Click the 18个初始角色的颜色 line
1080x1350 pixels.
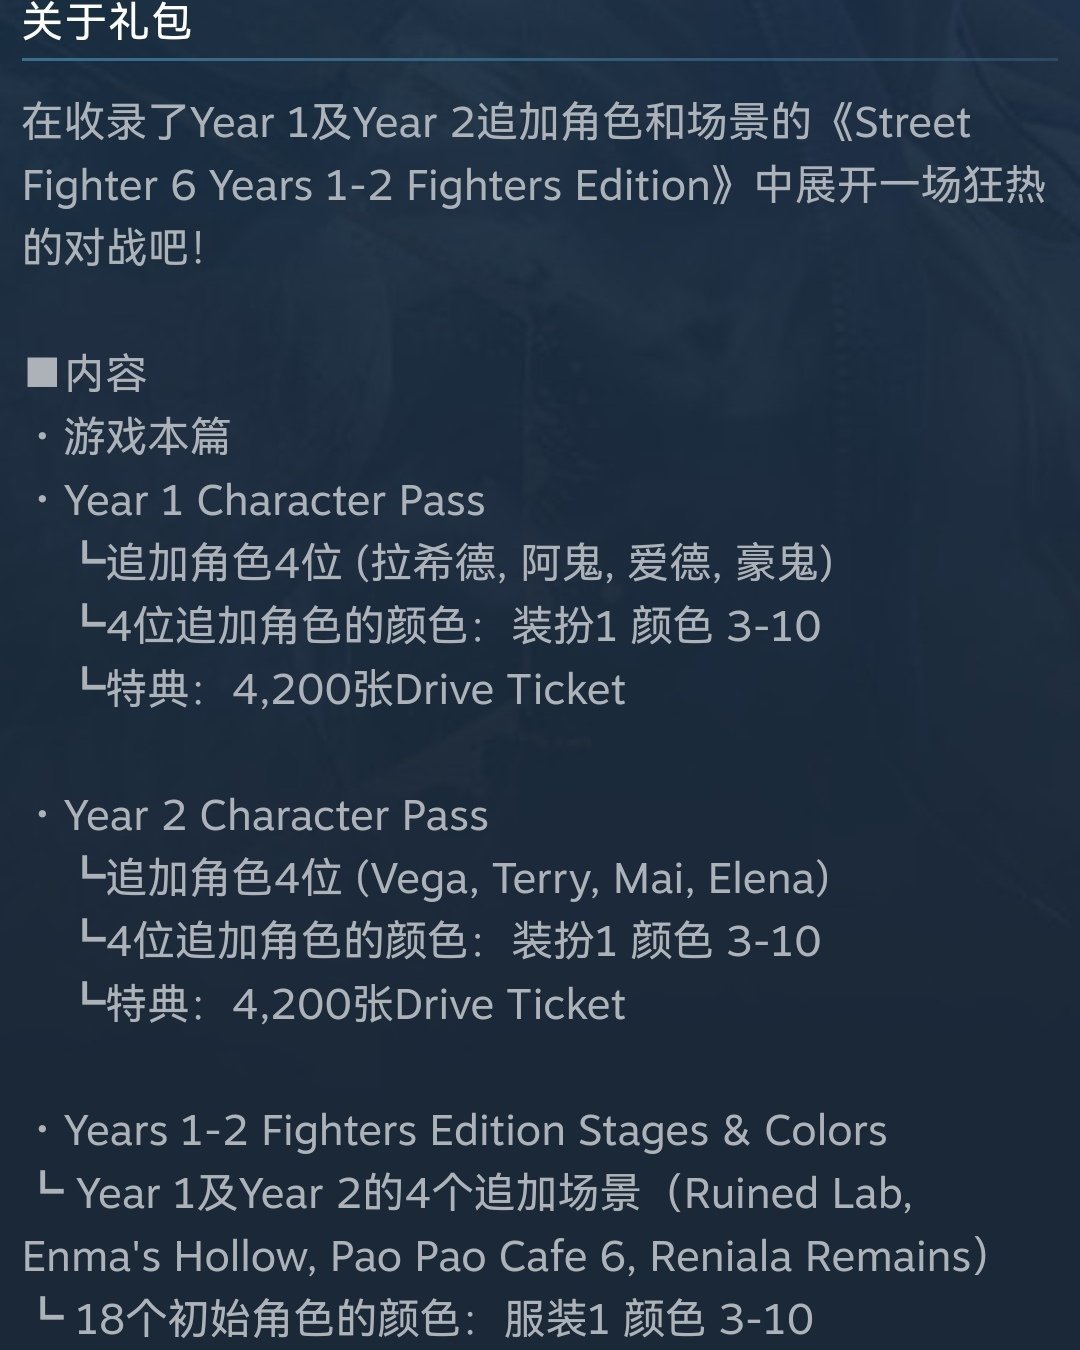pyautogui.click(x=425, y=1319)
